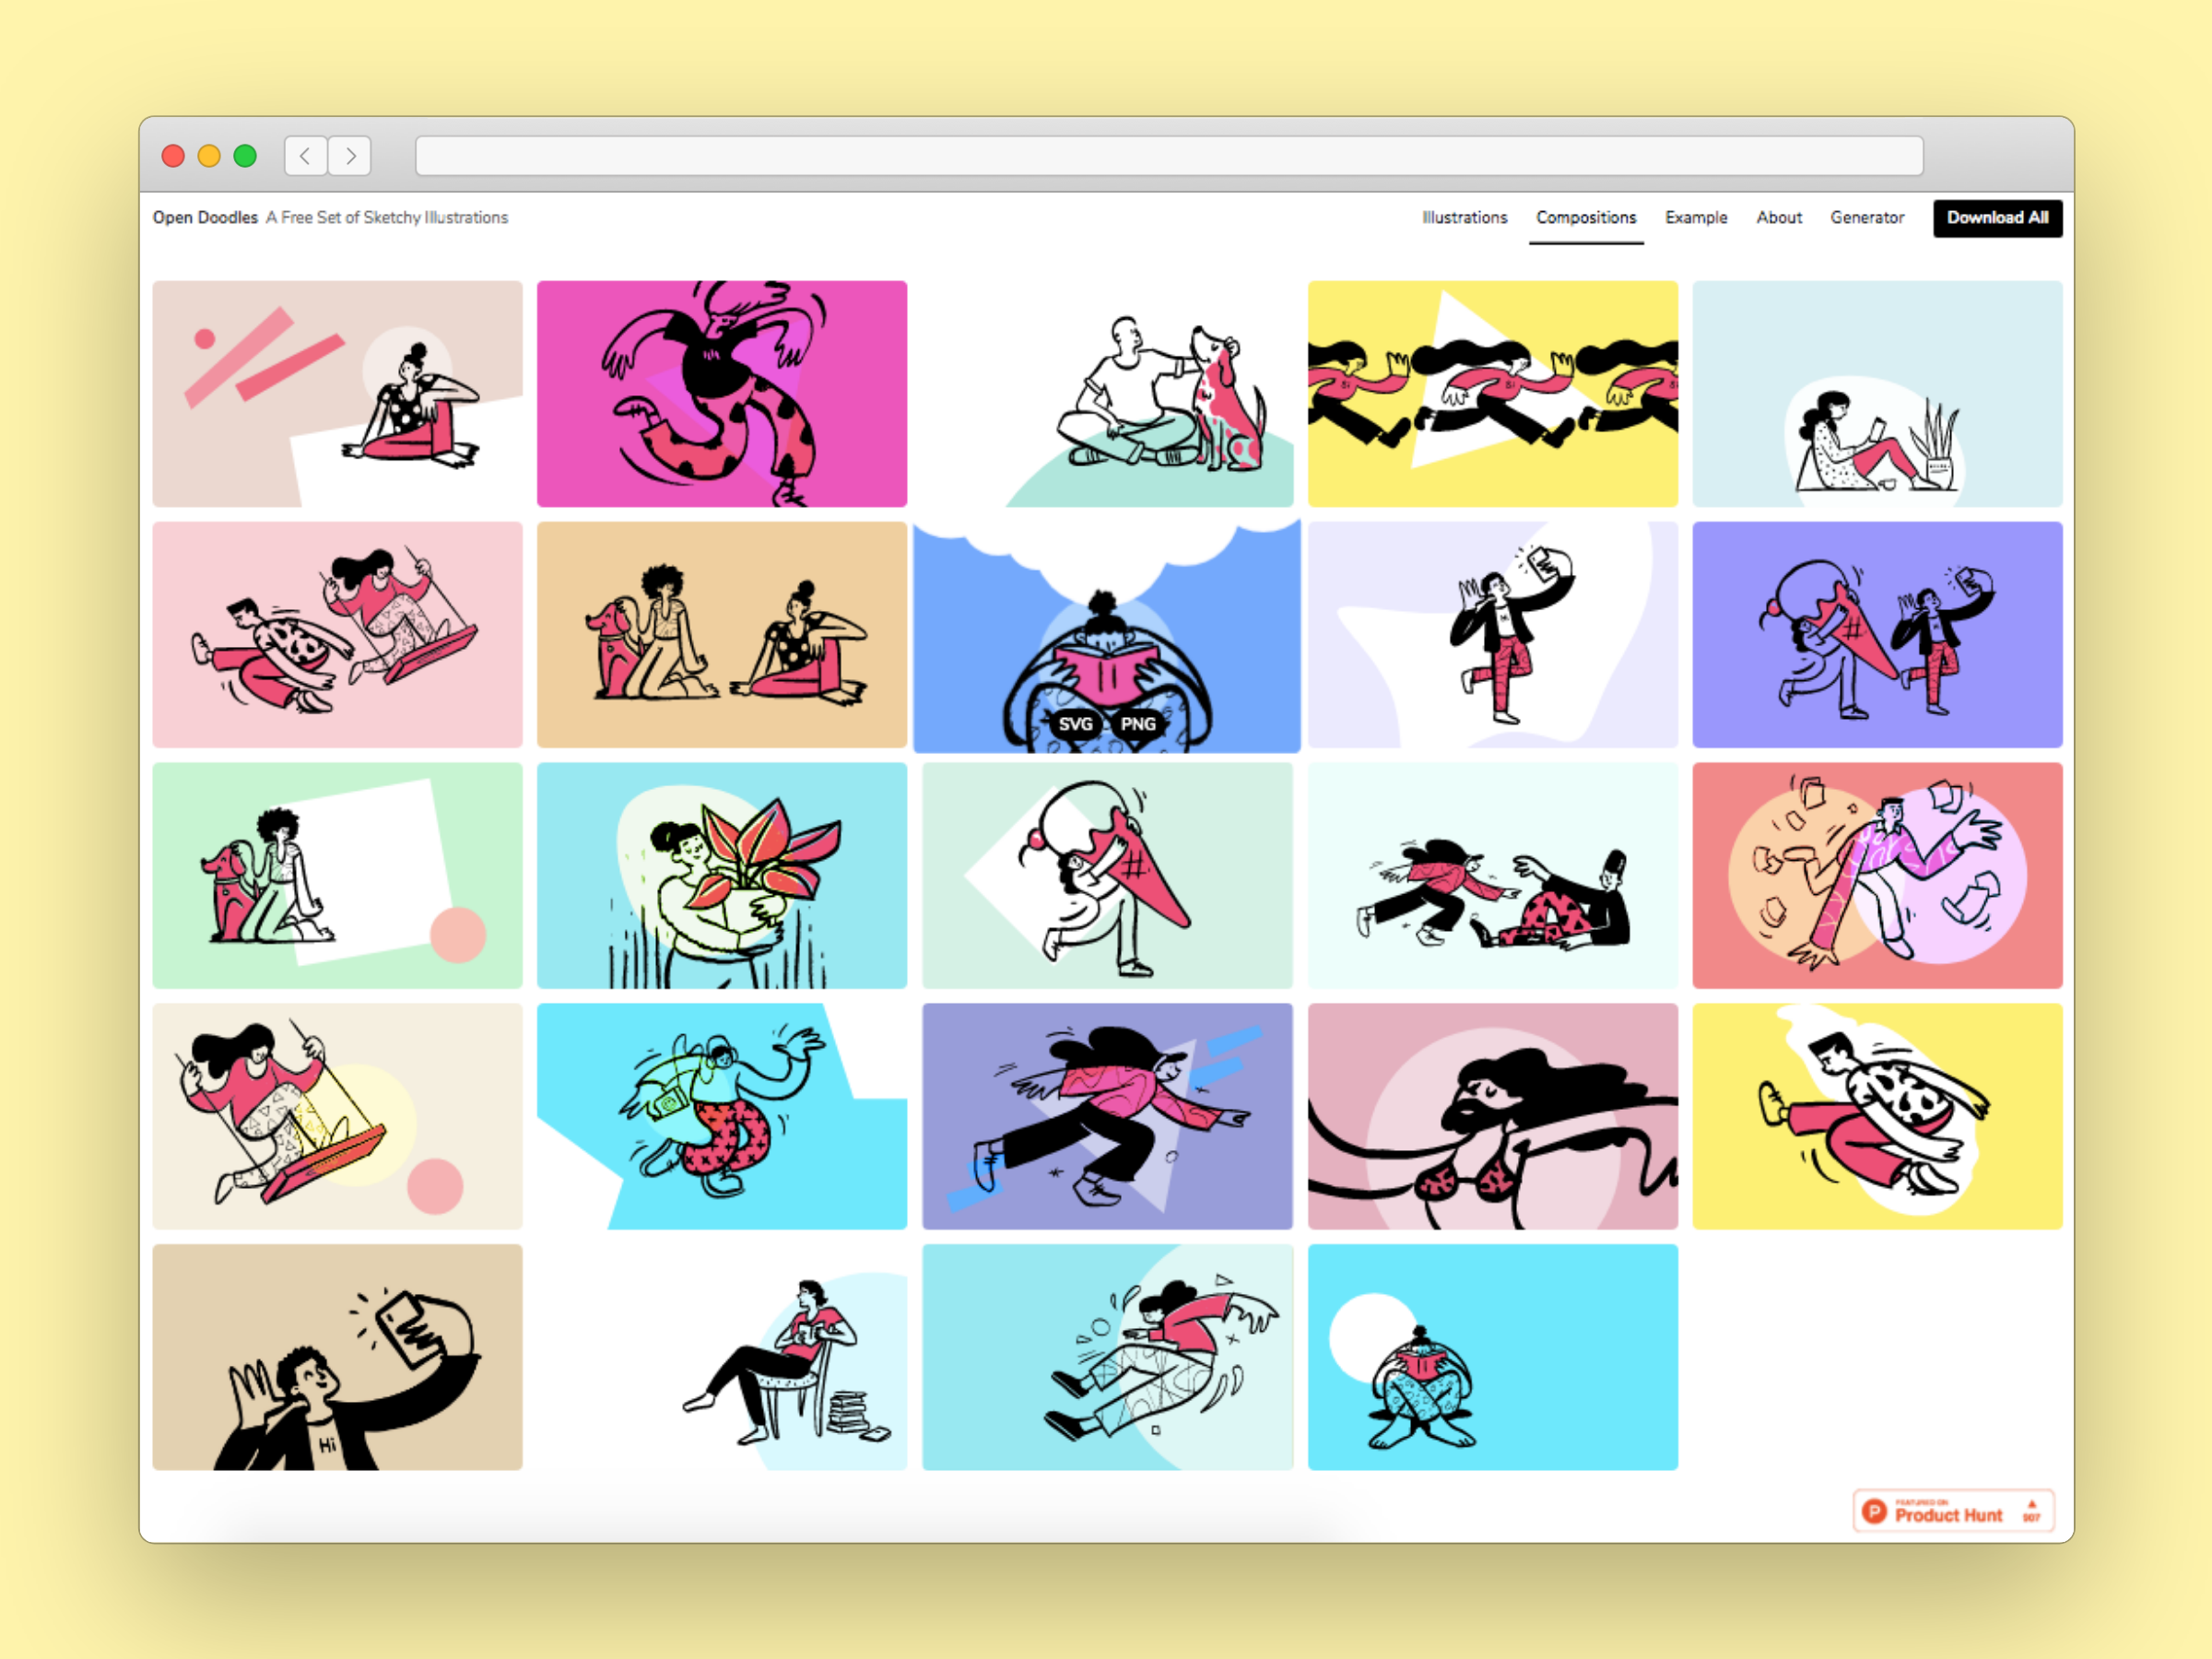Click Download All button

click(x=1997, y=218)
